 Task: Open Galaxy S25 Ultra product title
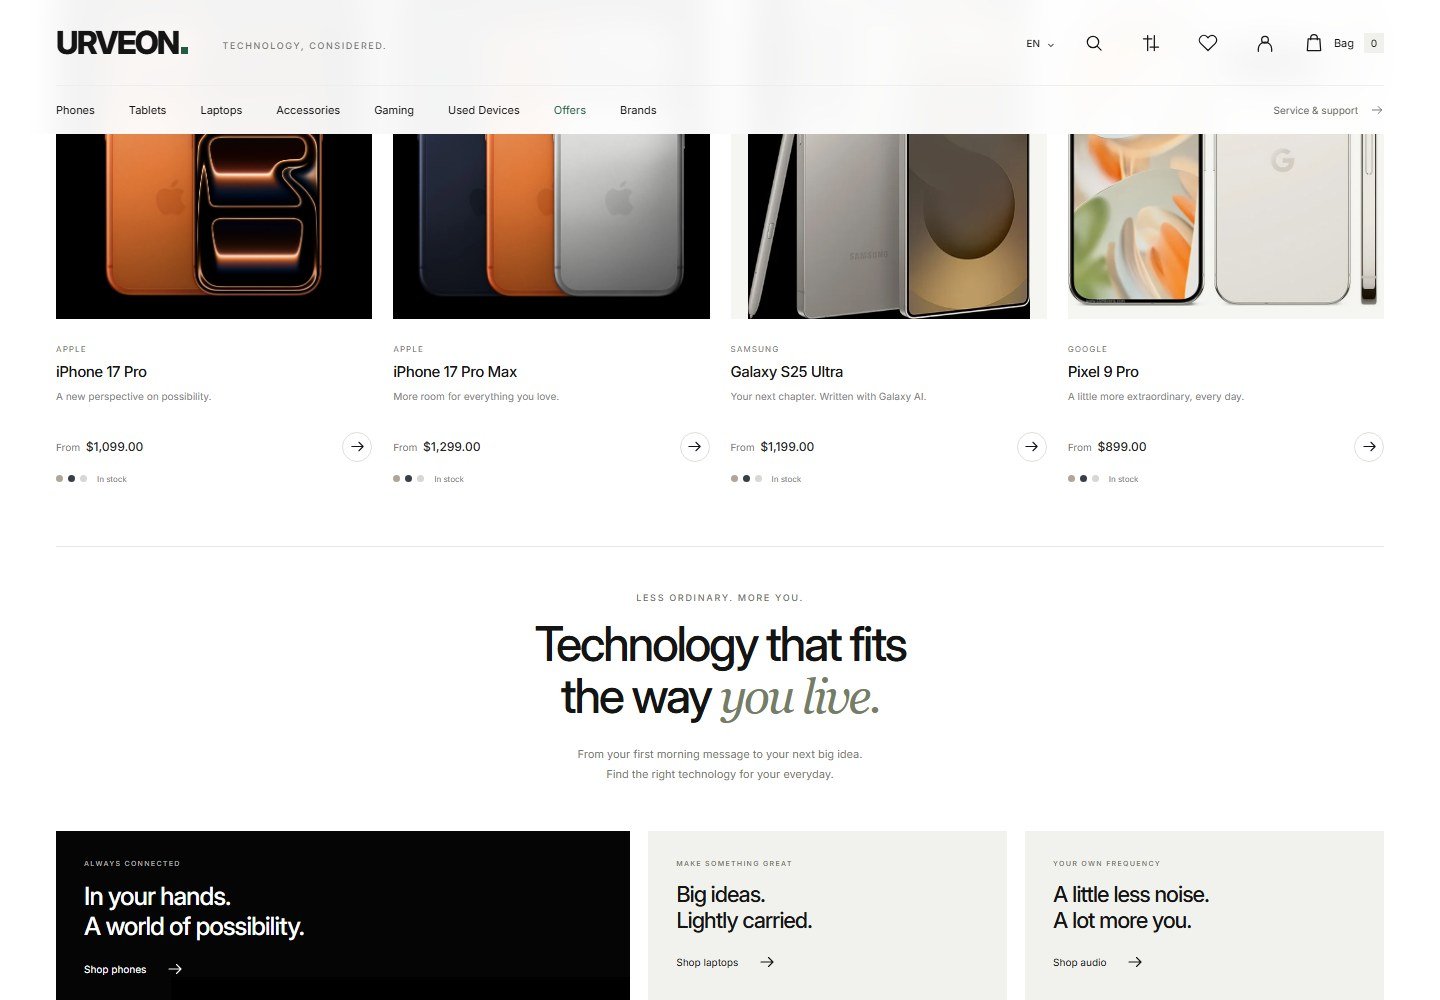pos(787,372)
